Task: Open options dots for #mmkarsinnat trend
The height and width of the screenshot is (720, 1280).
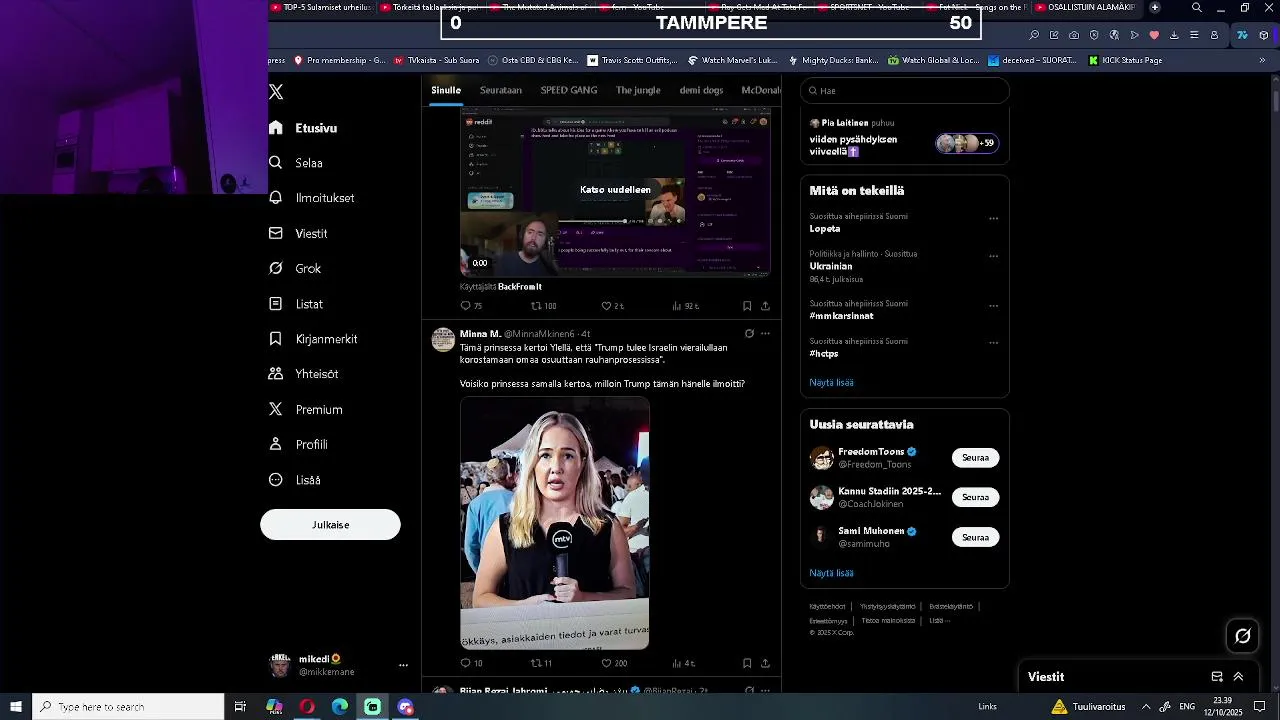Action: [x=993, y=305]
